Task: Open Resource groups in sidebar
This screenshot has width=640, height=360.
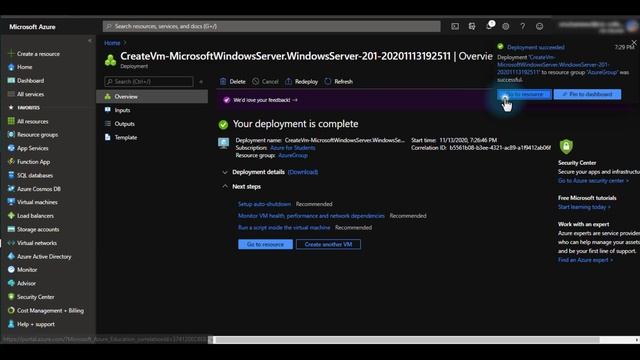Action: (37, 135)
